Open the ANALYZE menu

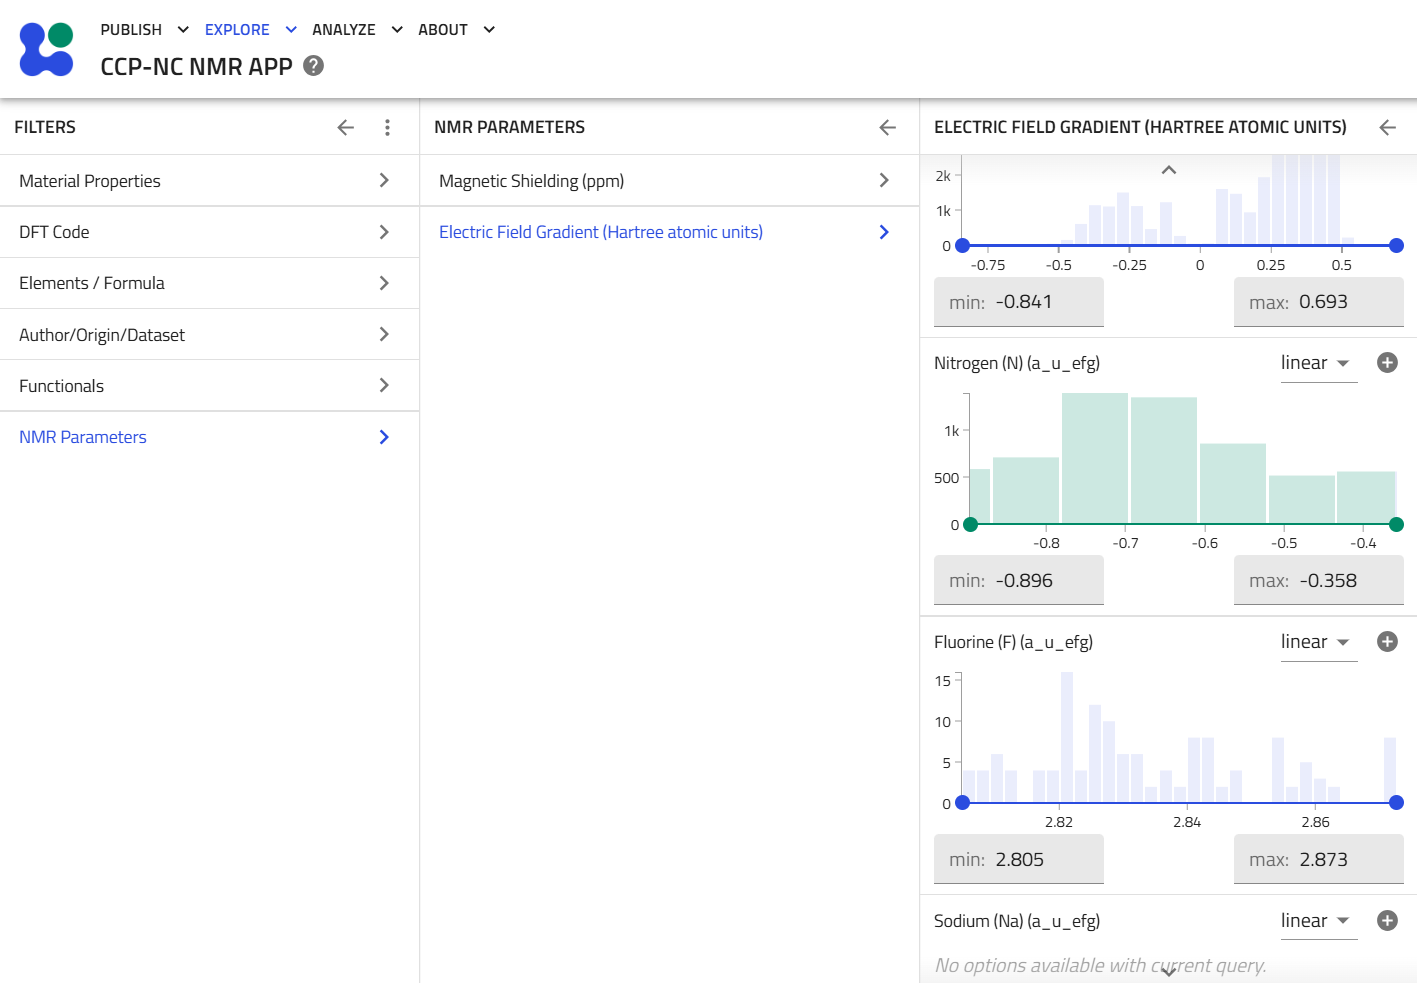pos(357,30)
